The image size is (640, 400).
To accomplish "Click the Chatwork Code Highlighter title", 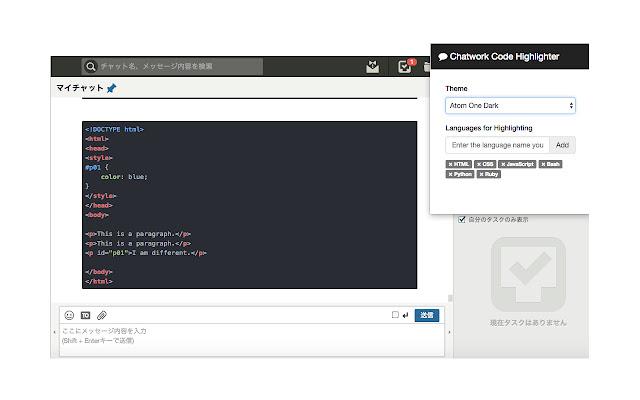I will click(504, 57).
